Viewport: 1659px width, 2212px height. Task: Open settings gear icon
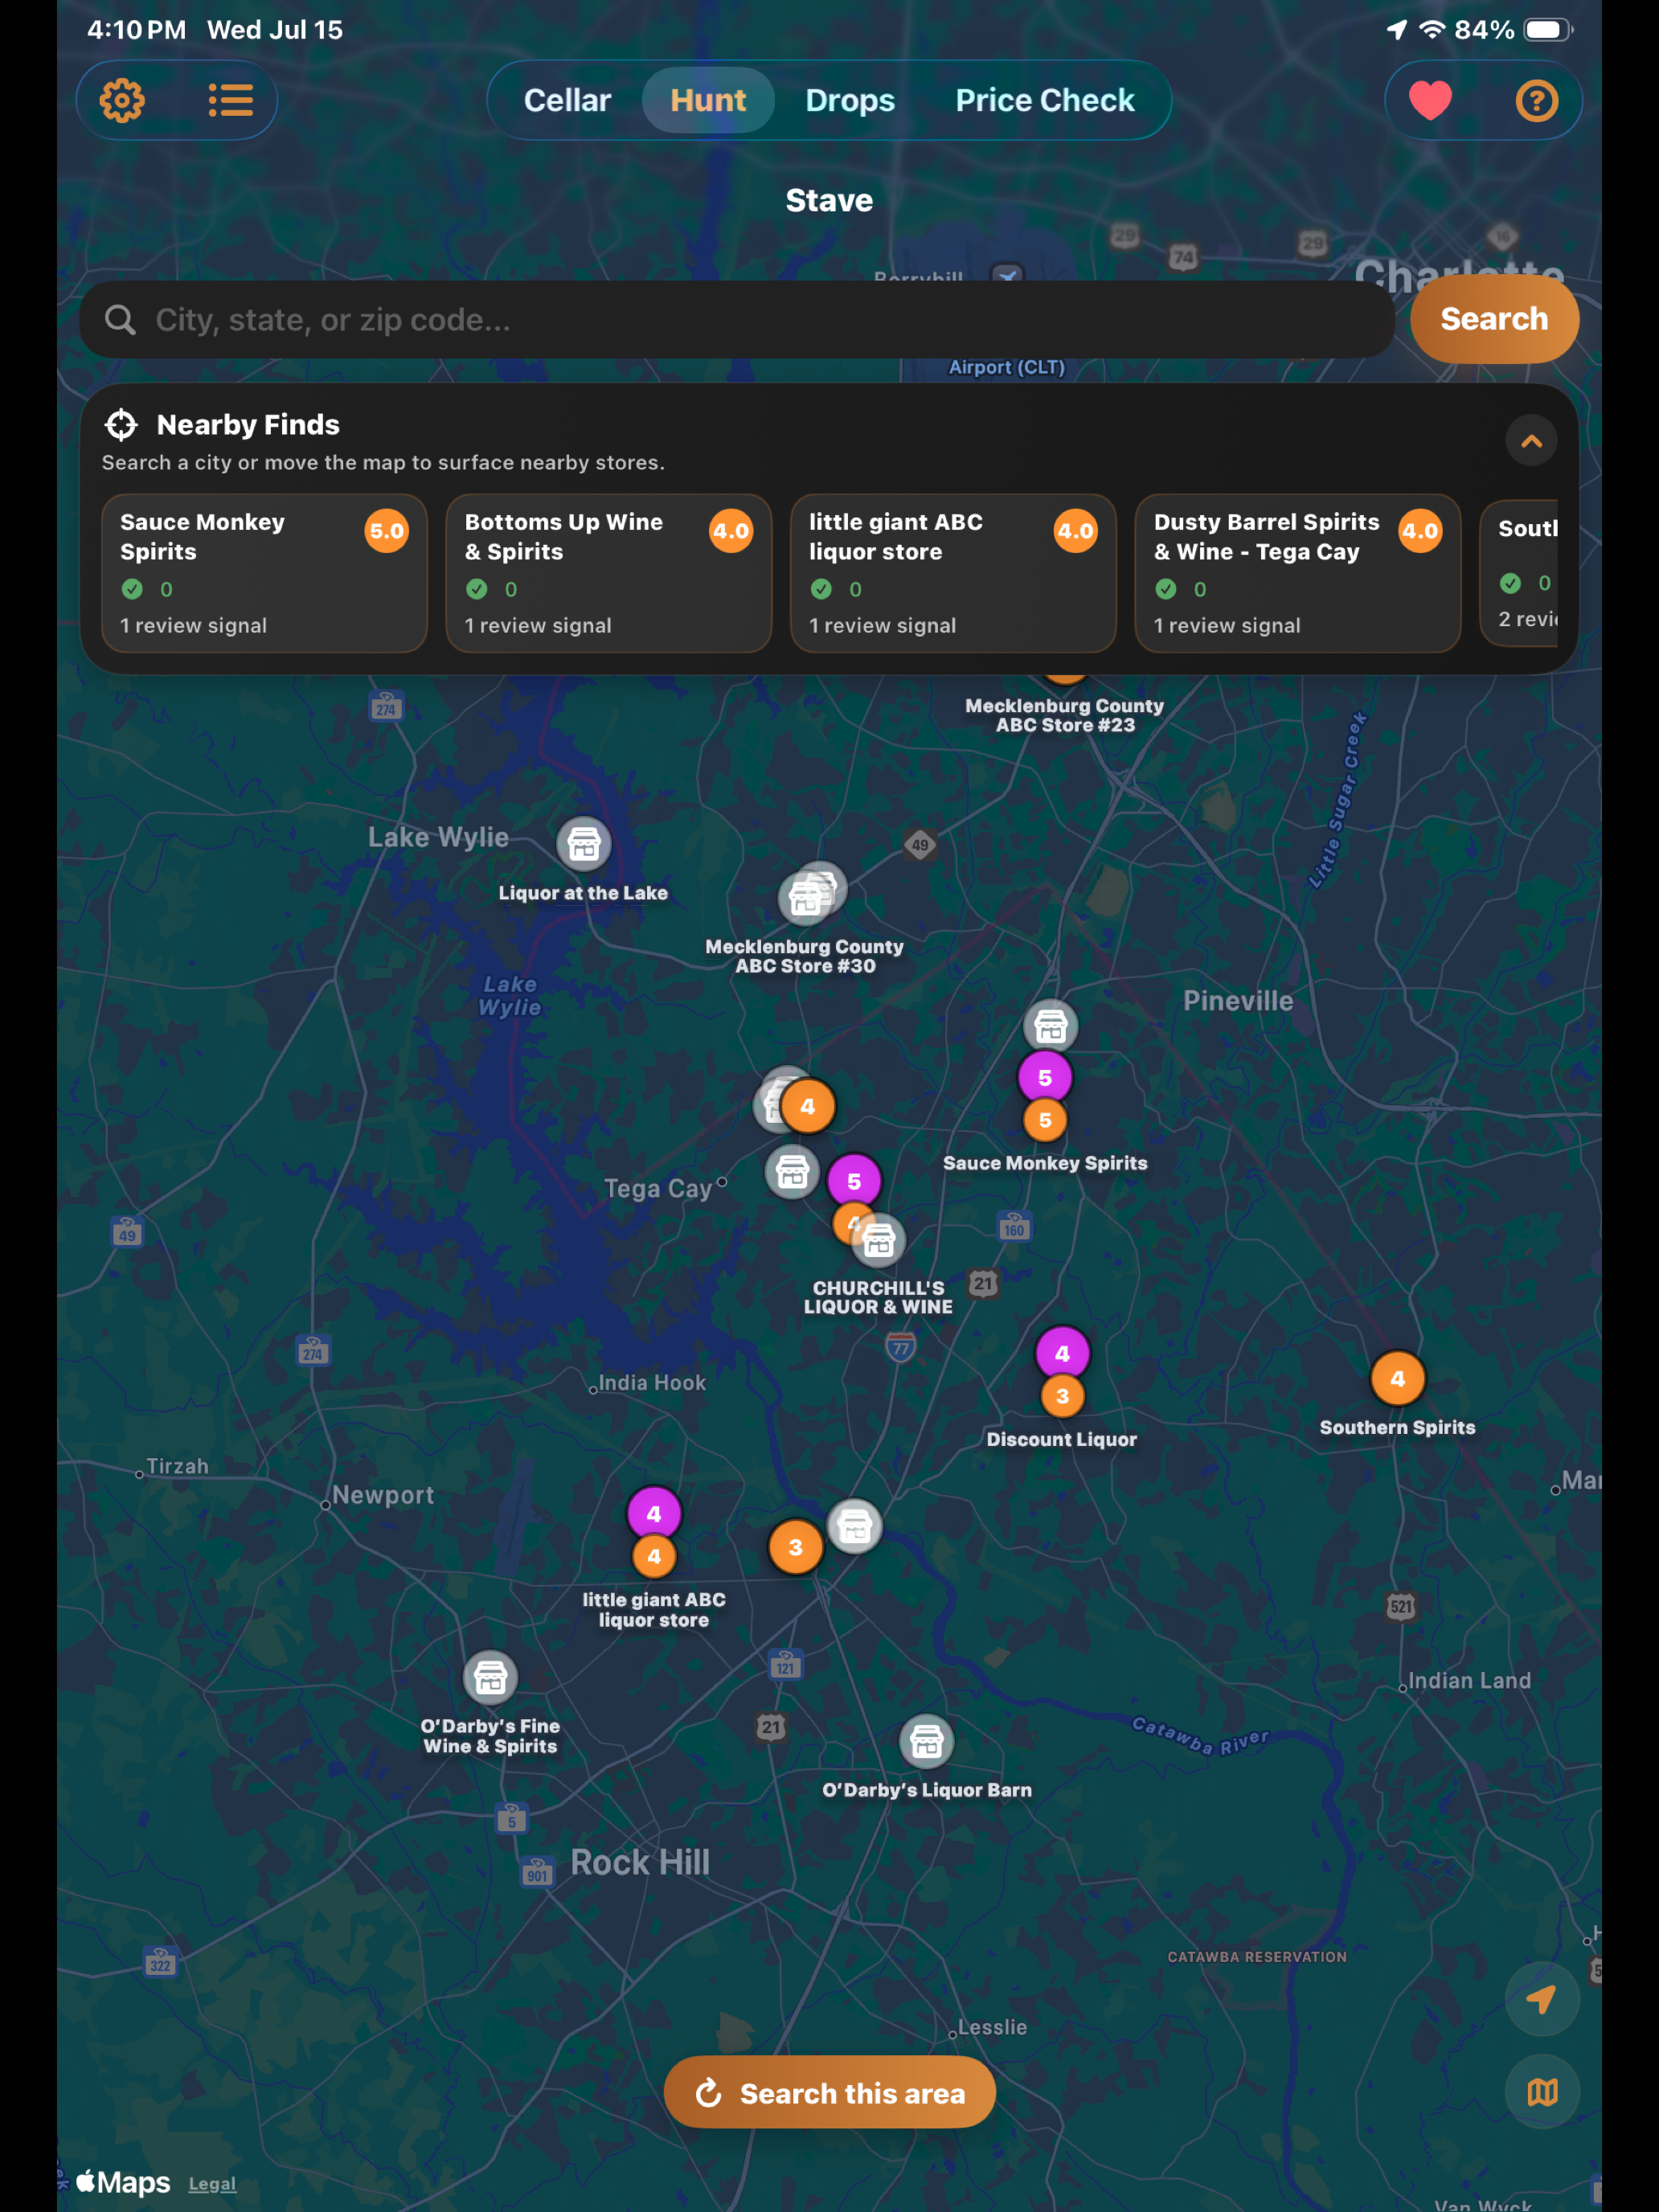coord(122,100)
